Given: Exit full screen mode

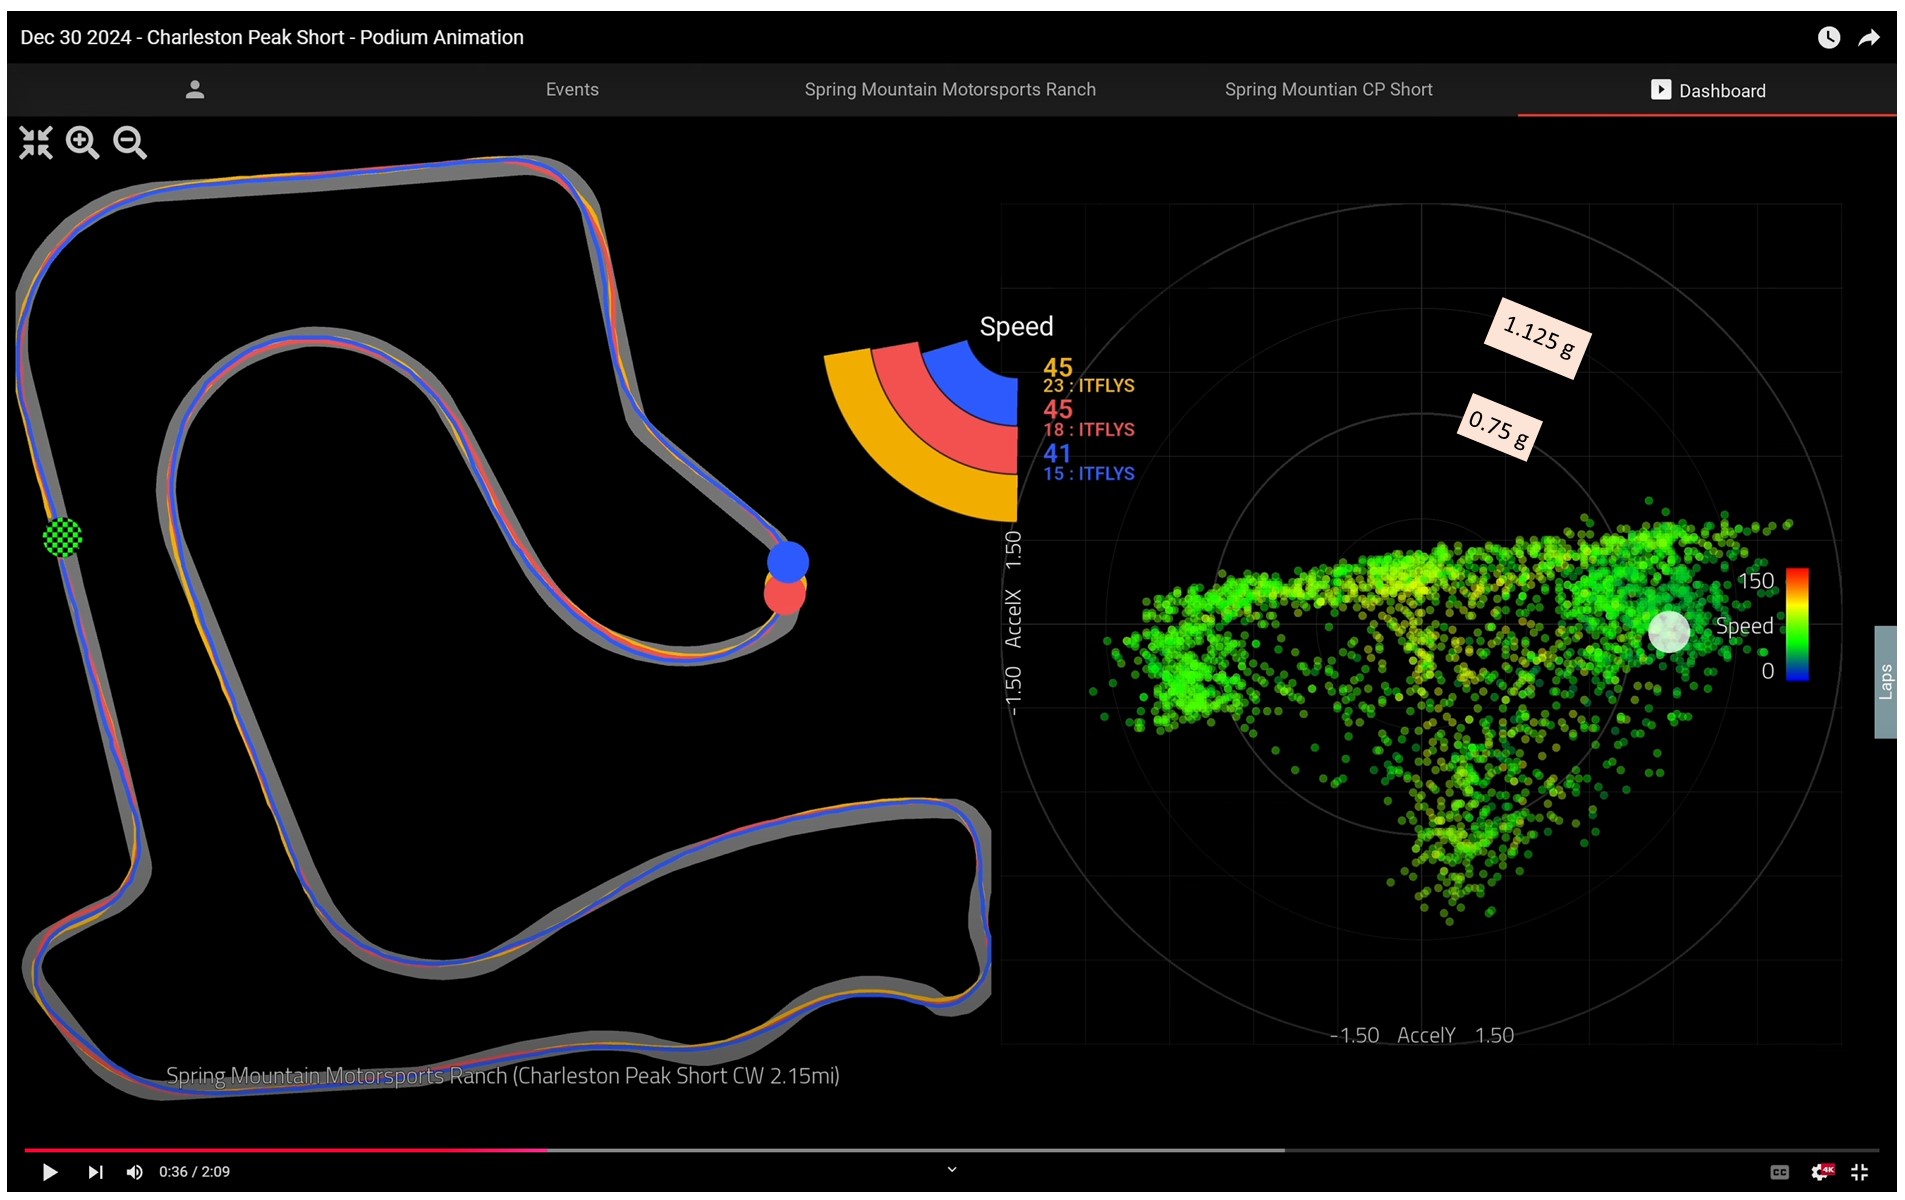Looking at the screenshot, I should tap(1860, 1172).
